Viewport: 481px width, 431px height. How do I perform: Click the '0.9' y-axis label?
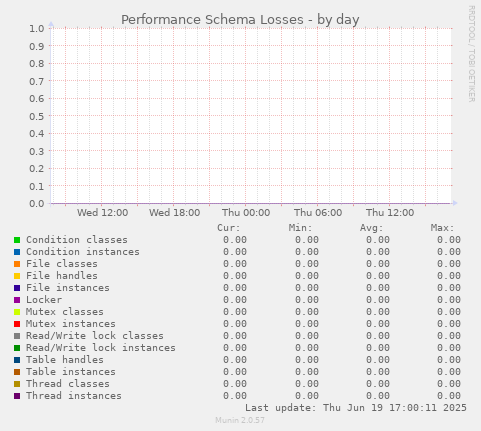(37, 46)
